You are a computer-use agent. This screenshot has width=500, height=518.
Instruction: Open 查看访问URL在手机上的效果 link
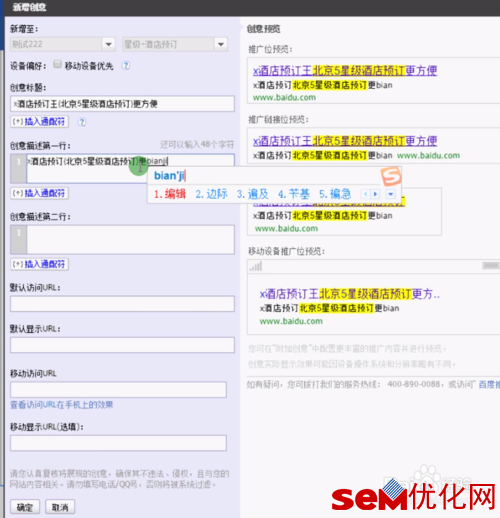[62, 405]
